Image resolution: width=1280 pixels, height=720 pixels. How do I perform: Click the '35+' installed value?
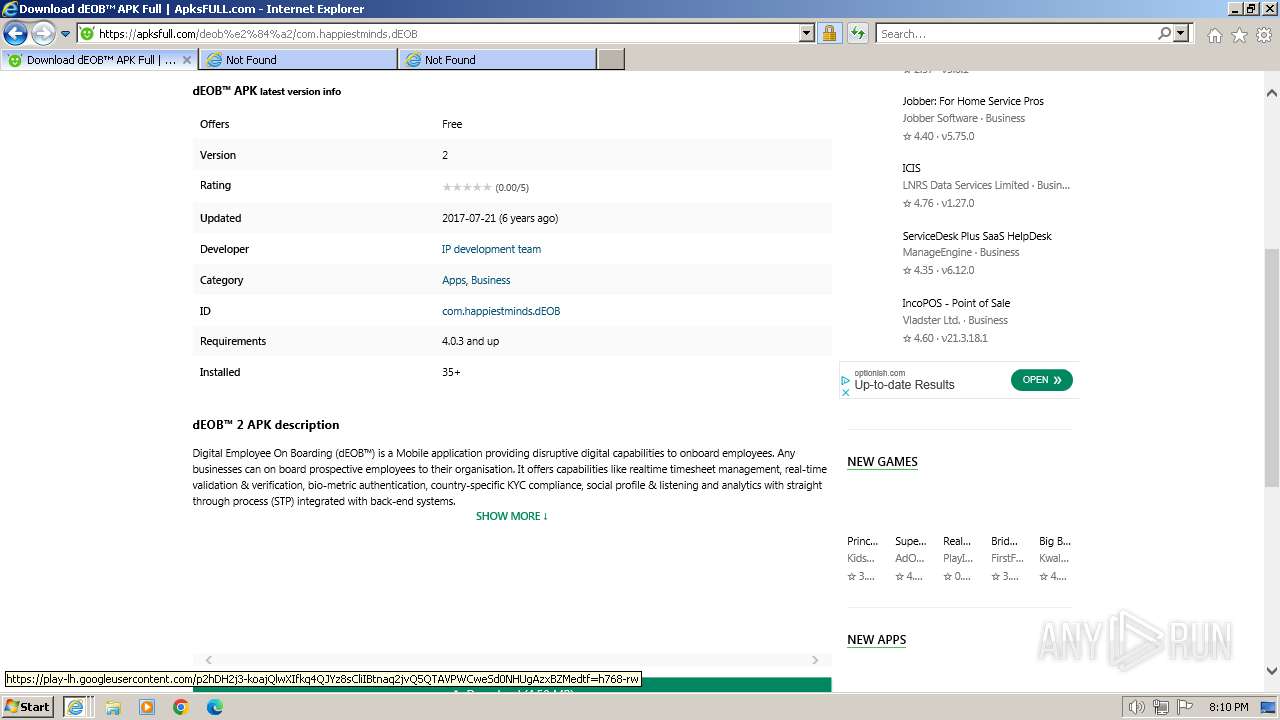tap(451, 372)
